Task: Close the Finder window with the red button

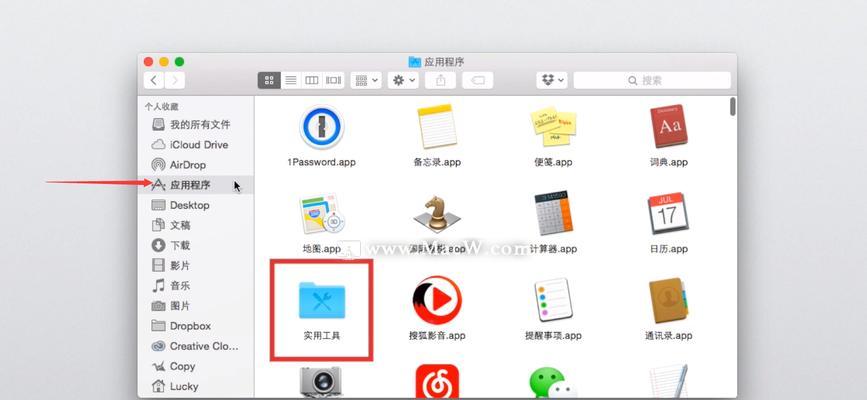Action: [x=148, y=61]
